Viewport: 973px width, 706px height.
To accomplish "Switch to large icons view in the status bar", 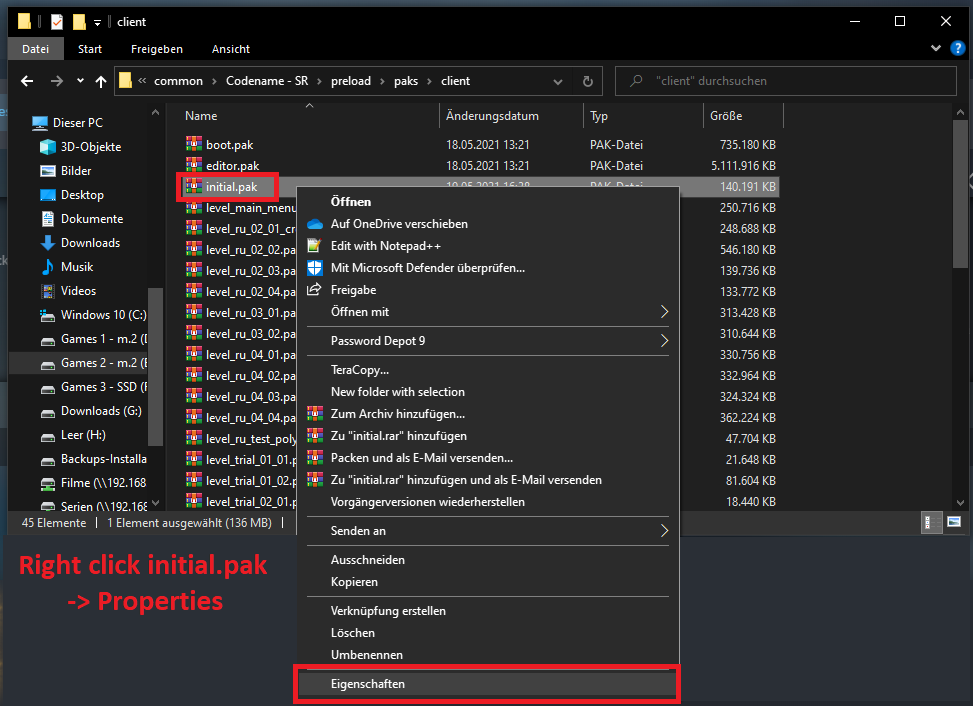I will click(x=953, y=522).
